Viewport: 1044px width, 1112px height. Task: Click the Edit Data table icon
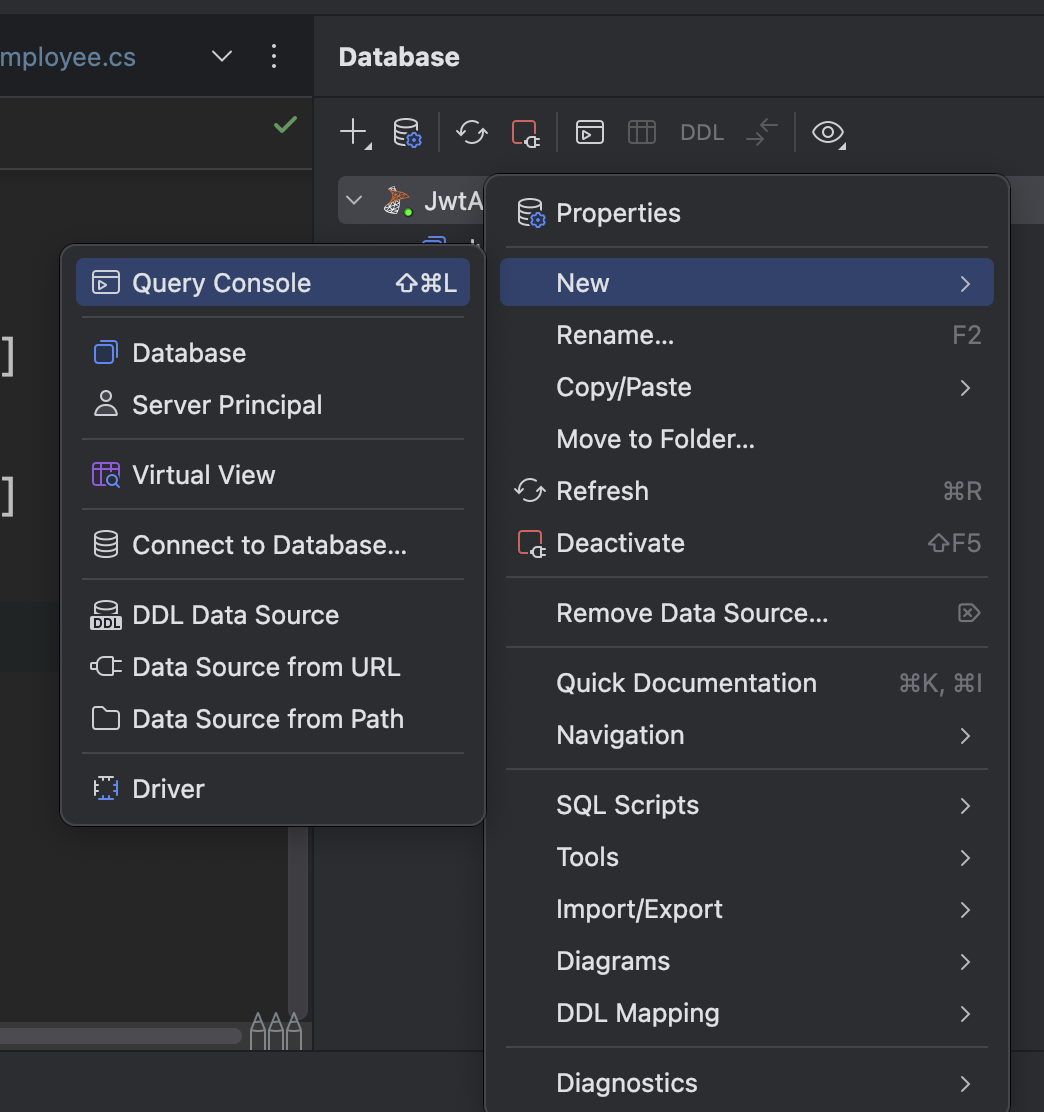[642, 132]
